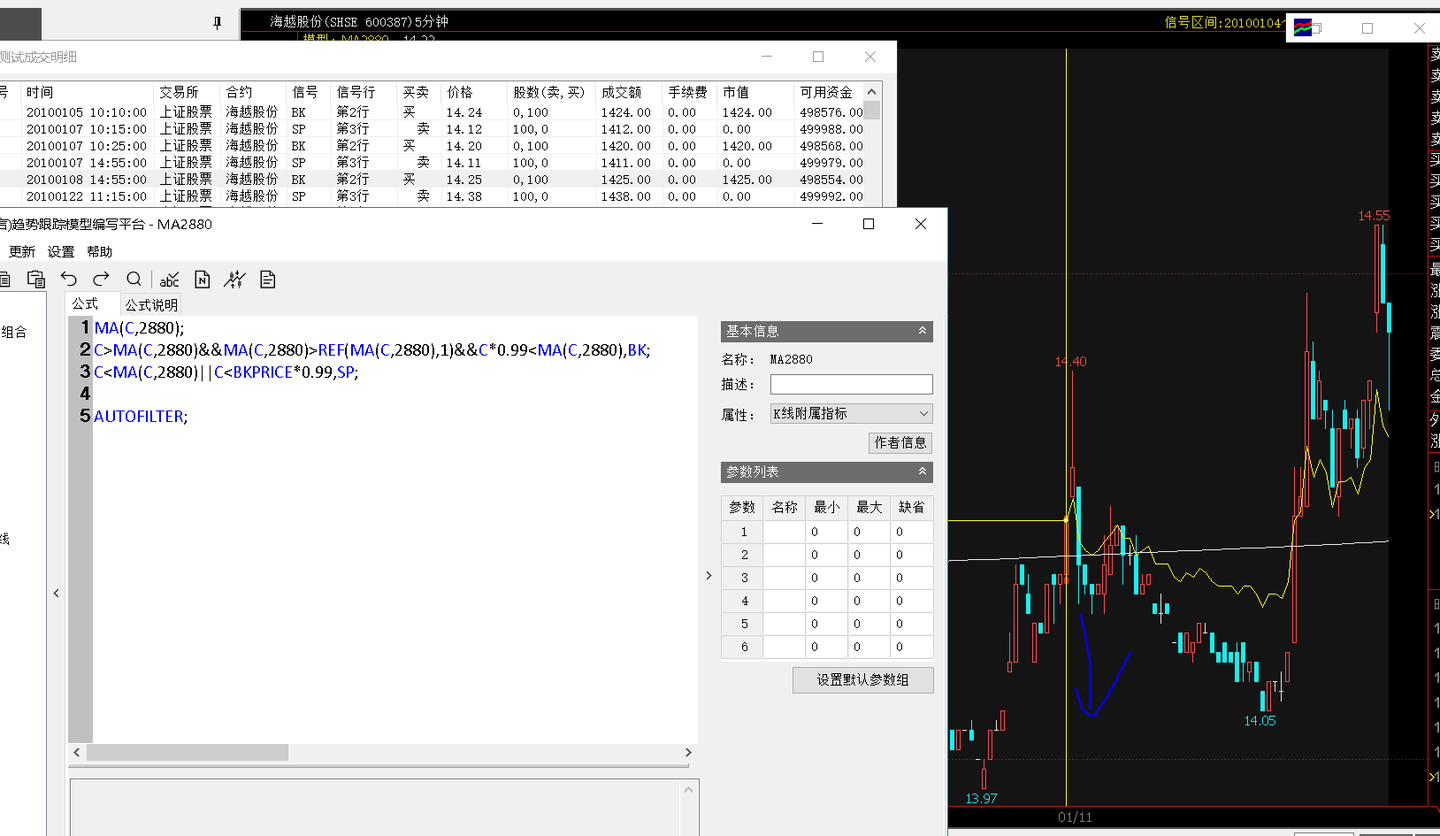The width and height of the screenshot is (1440, 836).
Task: Open the search magnifier tool
Action: click(134, 279)
